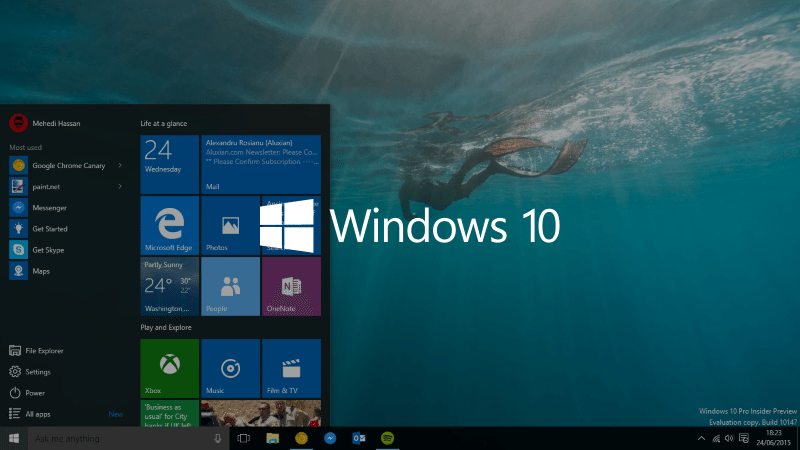Screen dimensions: 800x450
Task: Open Task View from taskbar
Action: click(244, 438)
